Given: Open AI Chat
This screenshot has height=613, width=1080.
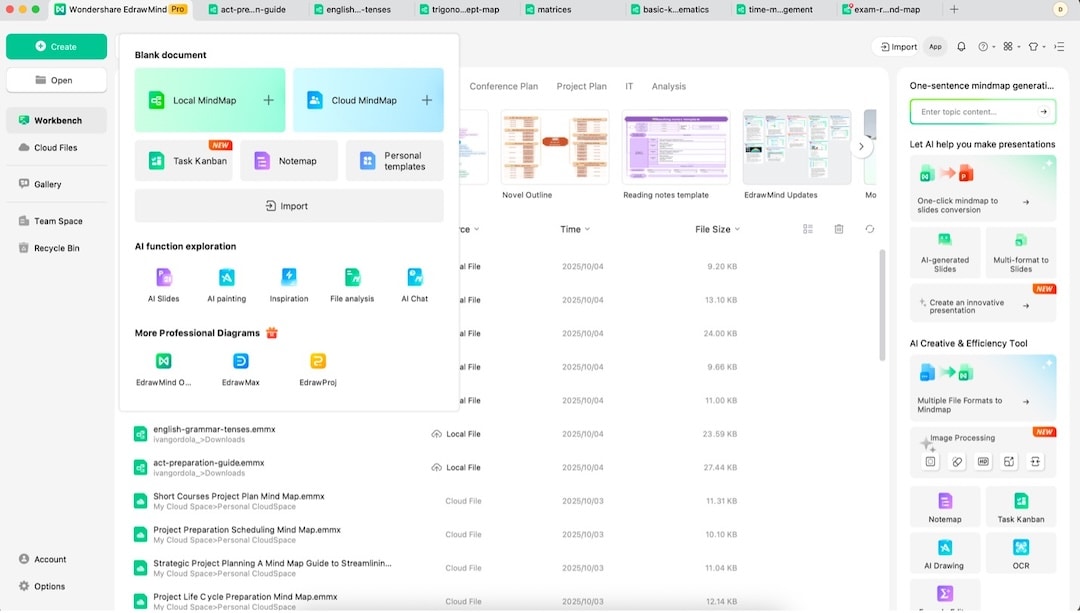Looking at the screenshot, I should [413, 281].
